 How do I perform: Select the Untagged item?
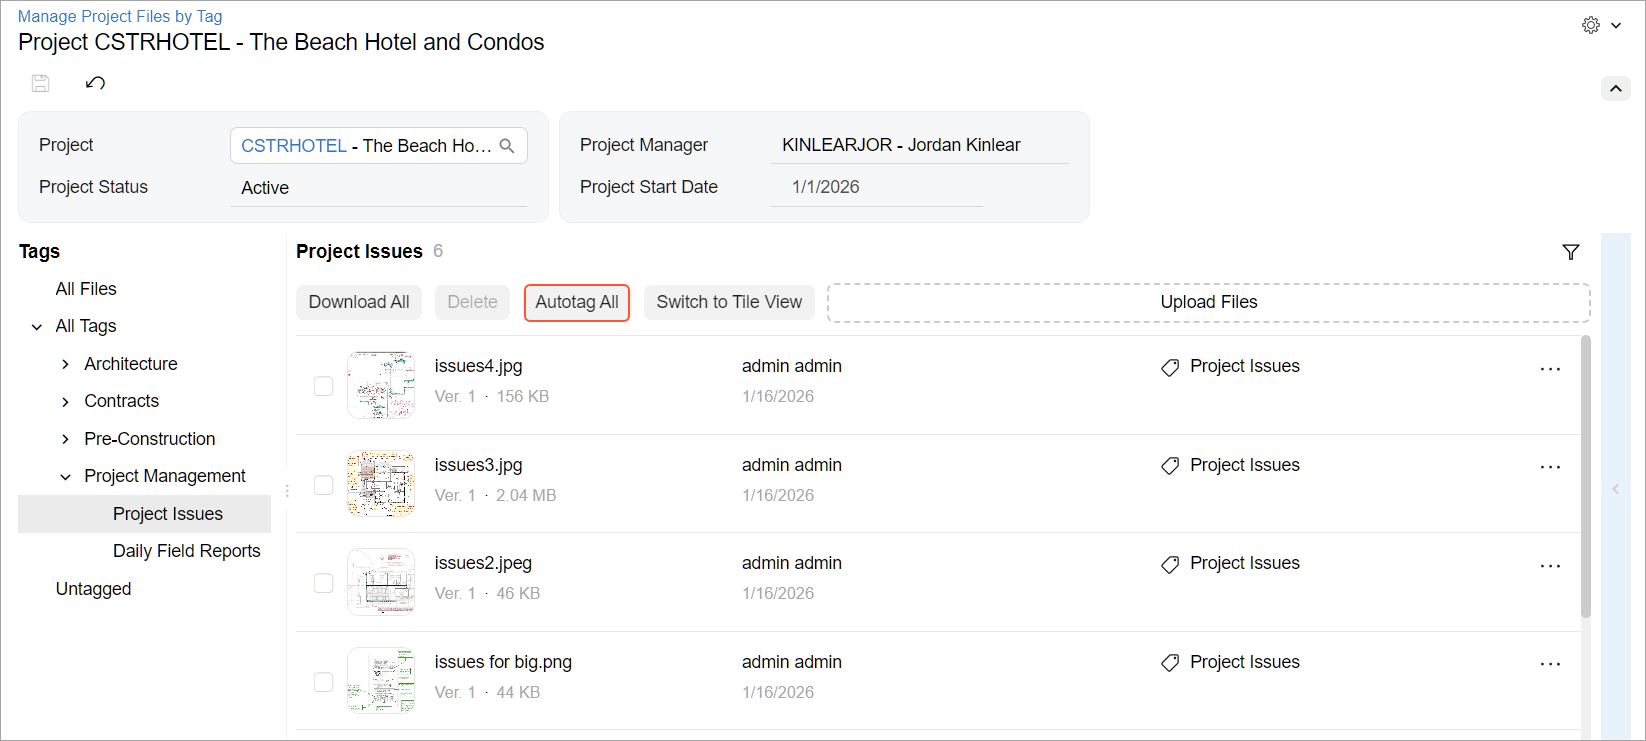coord(93,589)
